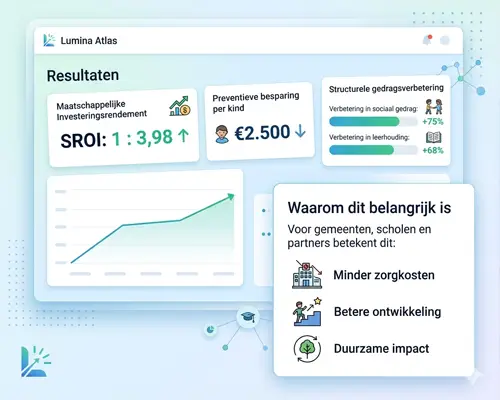Screen dimensions: 500x400
Task: Click the growth chart coin icon
Action: point(180,106)
